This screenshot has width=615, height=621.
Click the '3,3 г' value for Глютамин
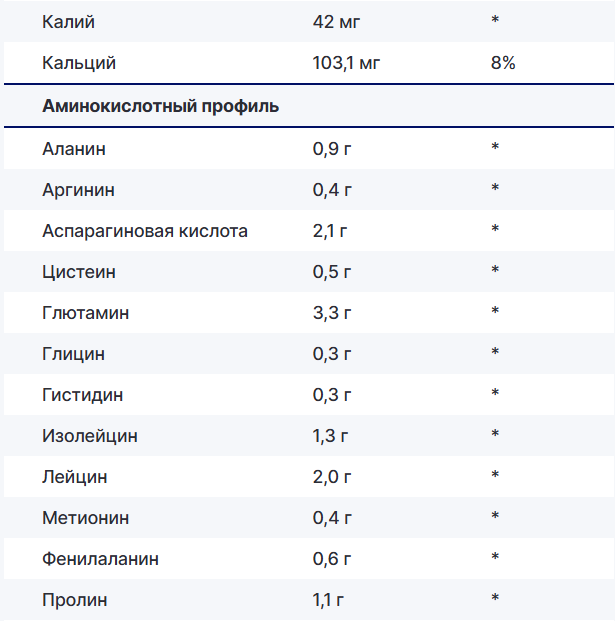(x=332, y=313)
